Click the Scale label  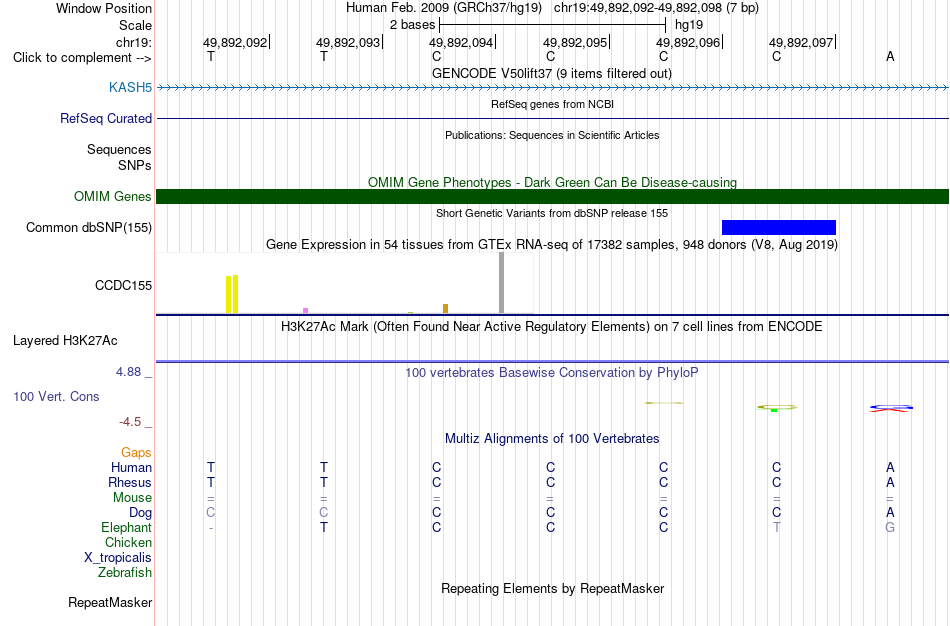(135, 25)
